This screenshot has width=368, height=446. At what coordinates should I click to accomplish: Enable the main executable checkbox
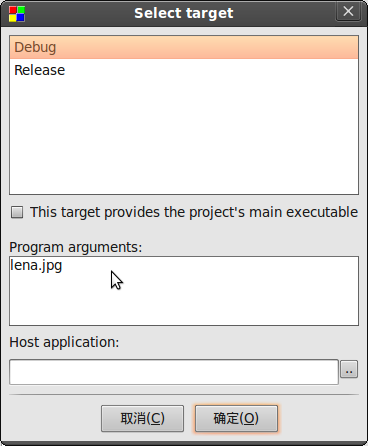pyautogui.click(x=17, y=212)
